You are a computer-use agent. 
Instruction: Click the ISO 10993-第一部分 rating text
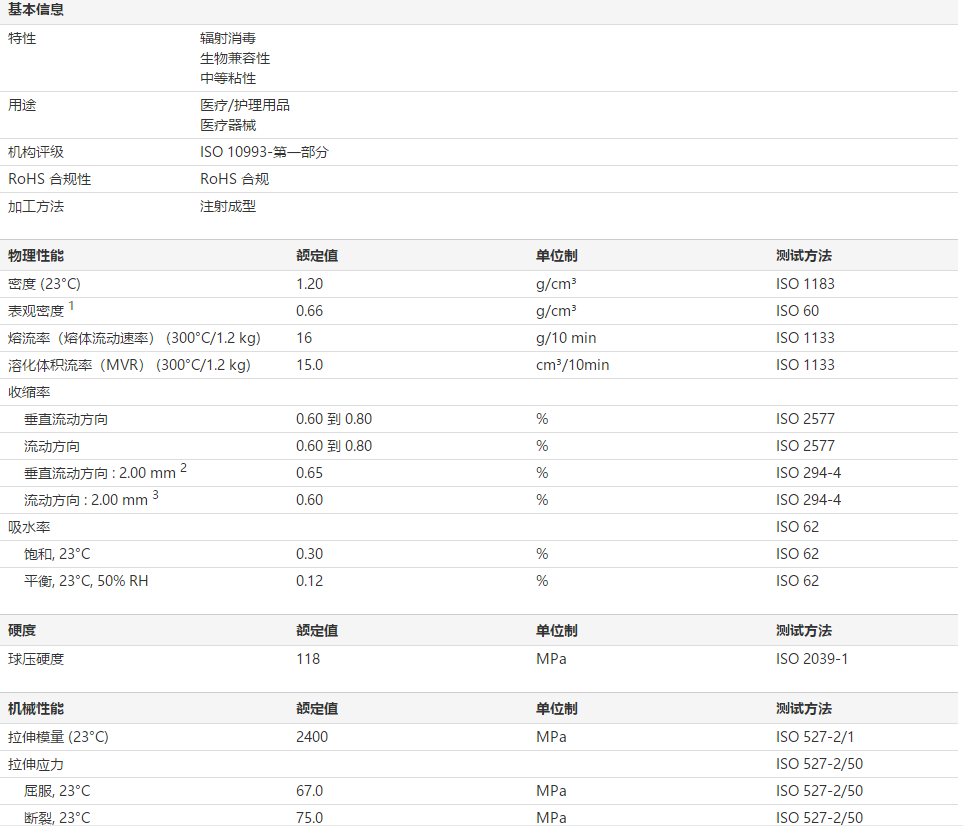[x=264, y=152]
